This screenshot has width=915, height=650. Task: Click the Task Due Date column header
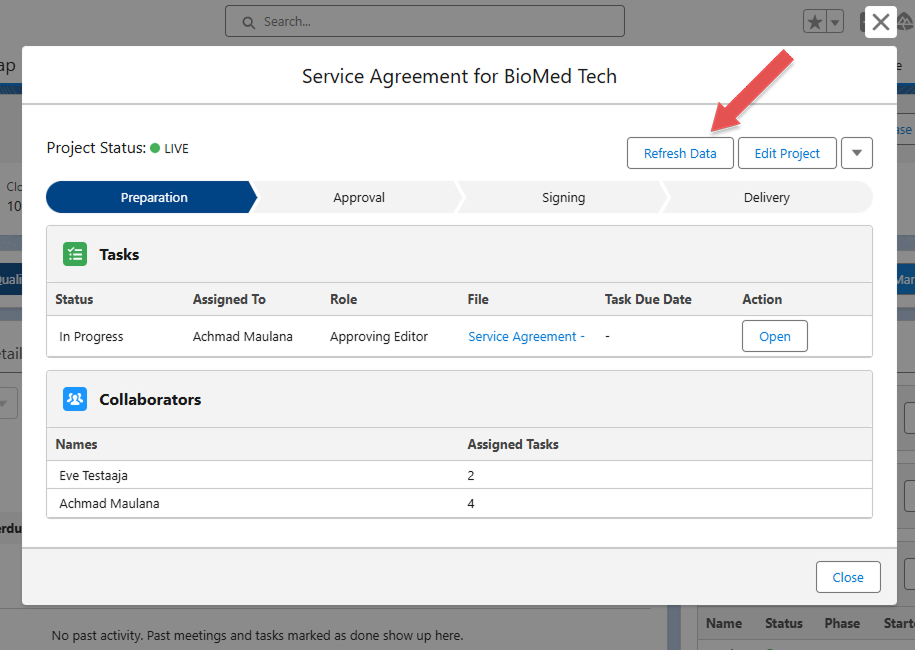click(648, 299)
